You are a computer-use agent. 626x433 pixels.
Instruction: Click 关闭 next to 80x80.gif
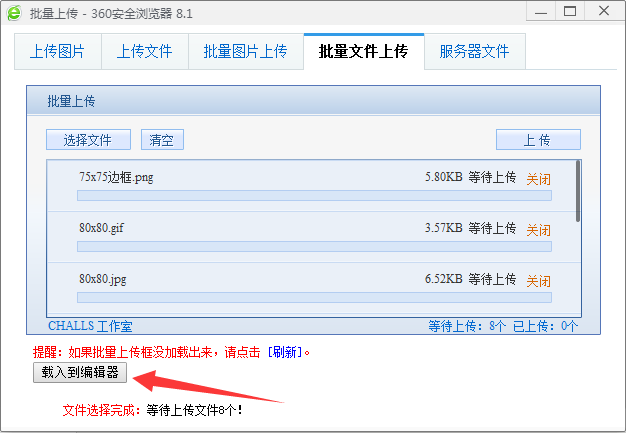pos(538,229)
